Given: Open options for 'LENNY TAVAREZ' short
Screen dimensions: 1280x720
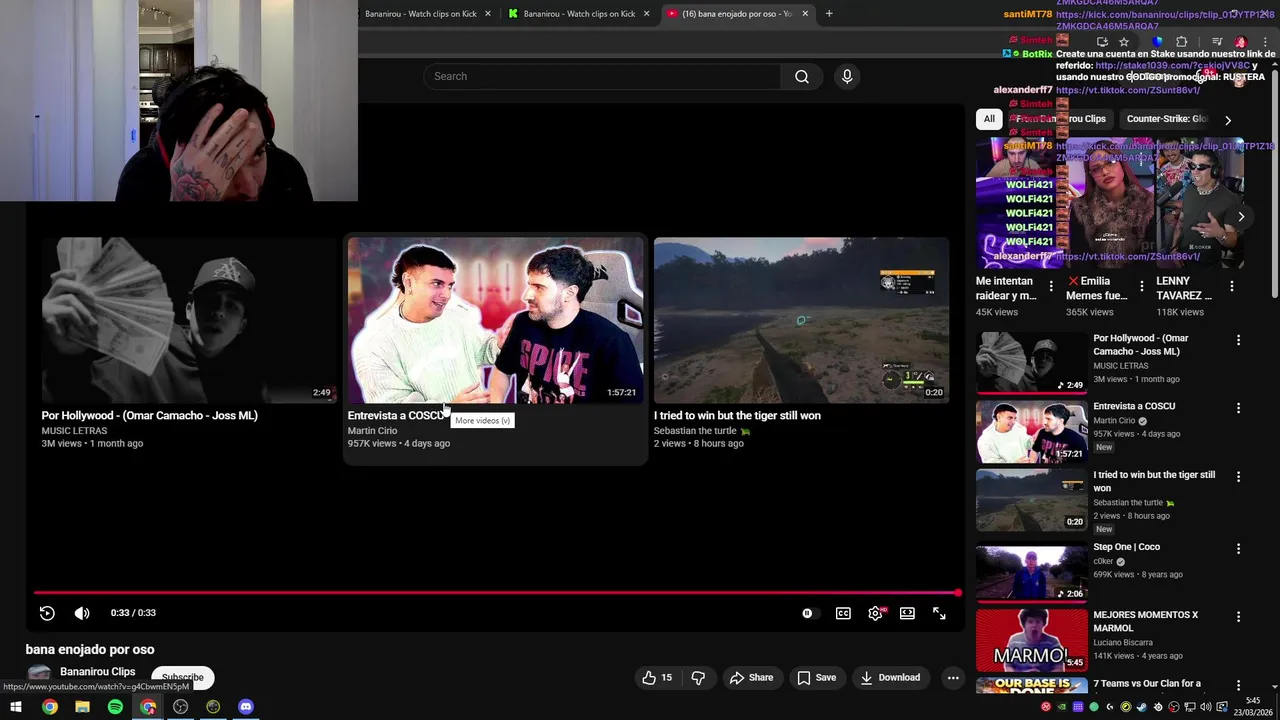Looking at the screenshot, I should click(1231, 286).
